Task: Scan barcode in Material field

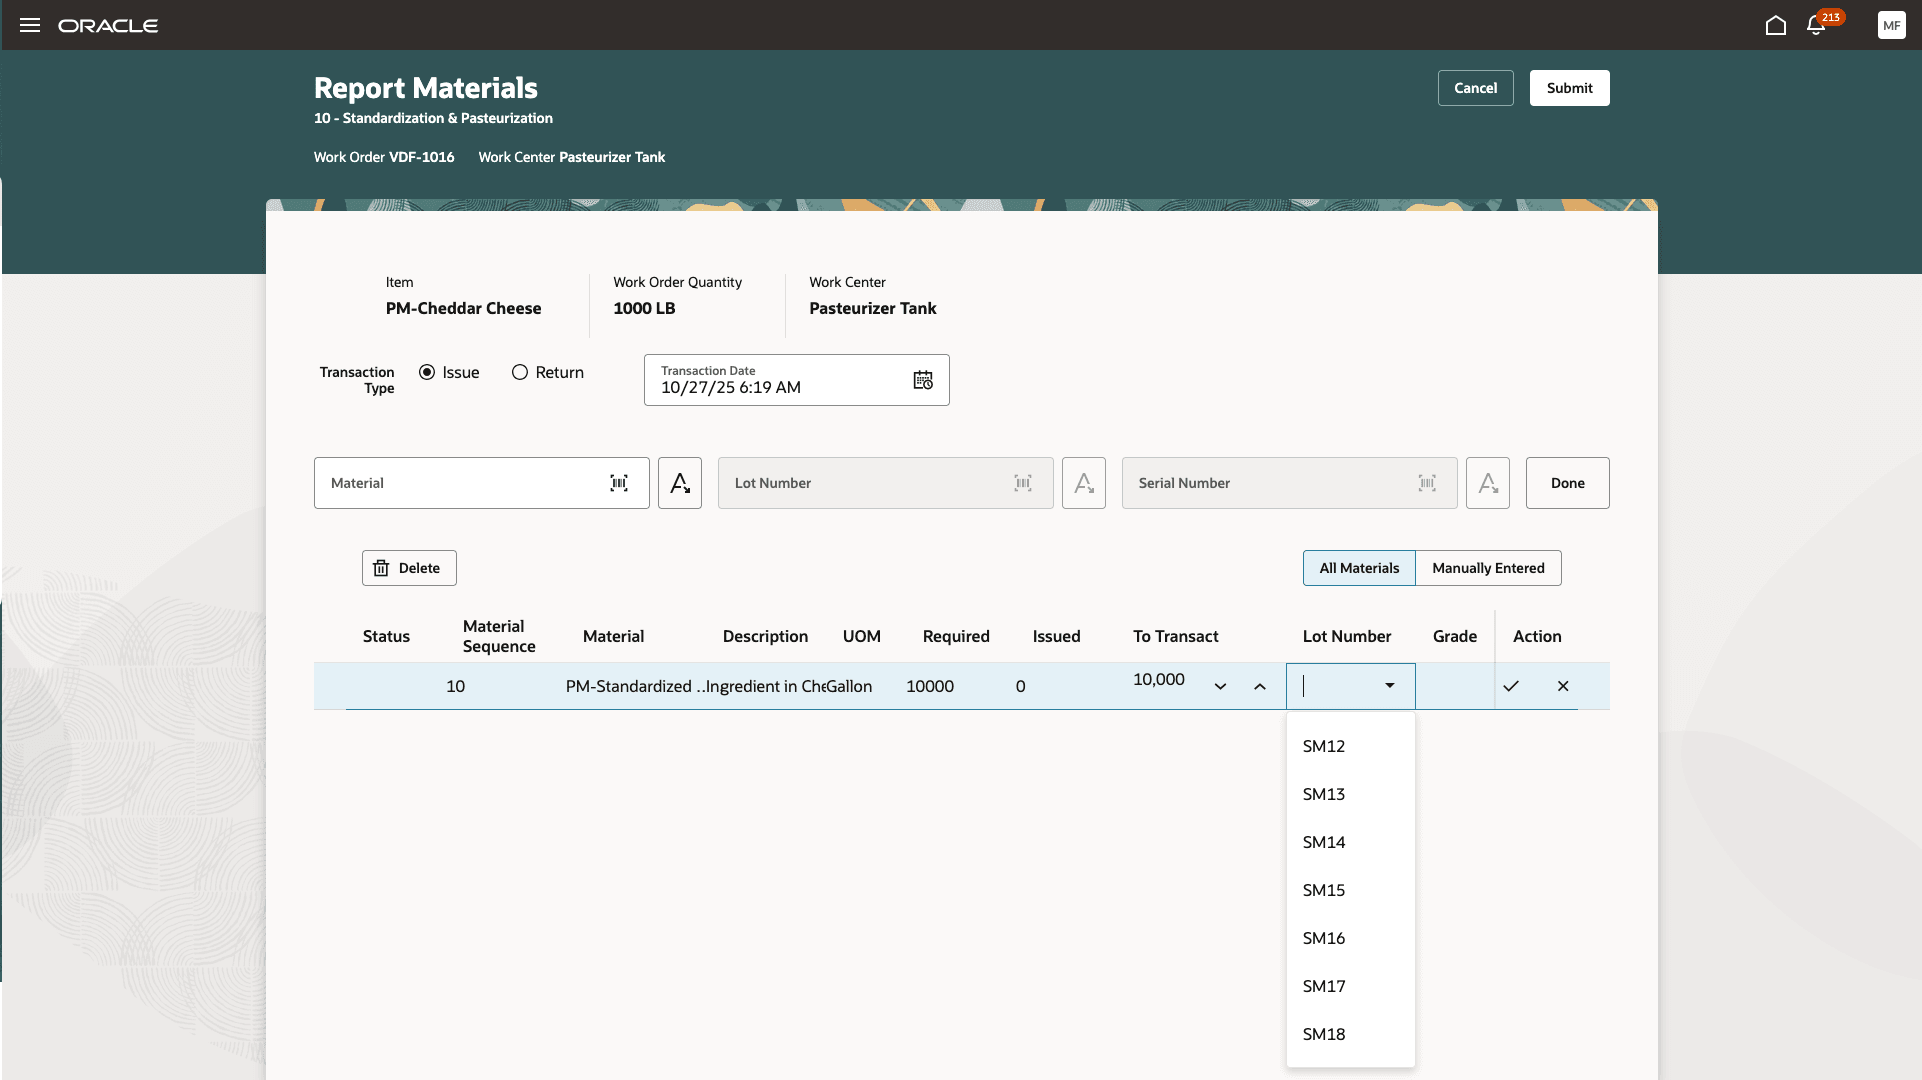Action: coord(619,483)
